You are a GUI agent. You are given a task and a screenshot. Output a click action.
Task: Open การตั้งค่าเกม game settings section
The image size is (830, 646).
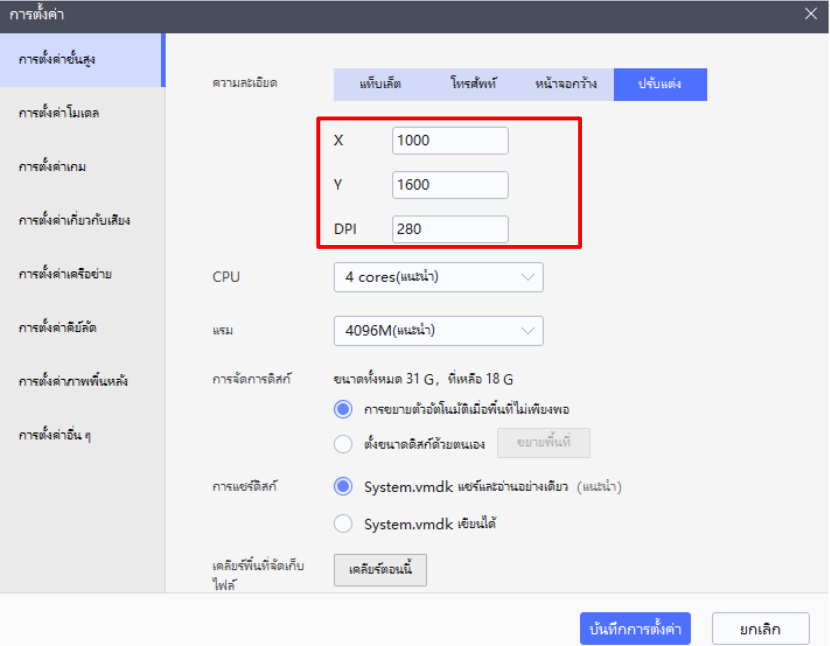click(83, 167)
